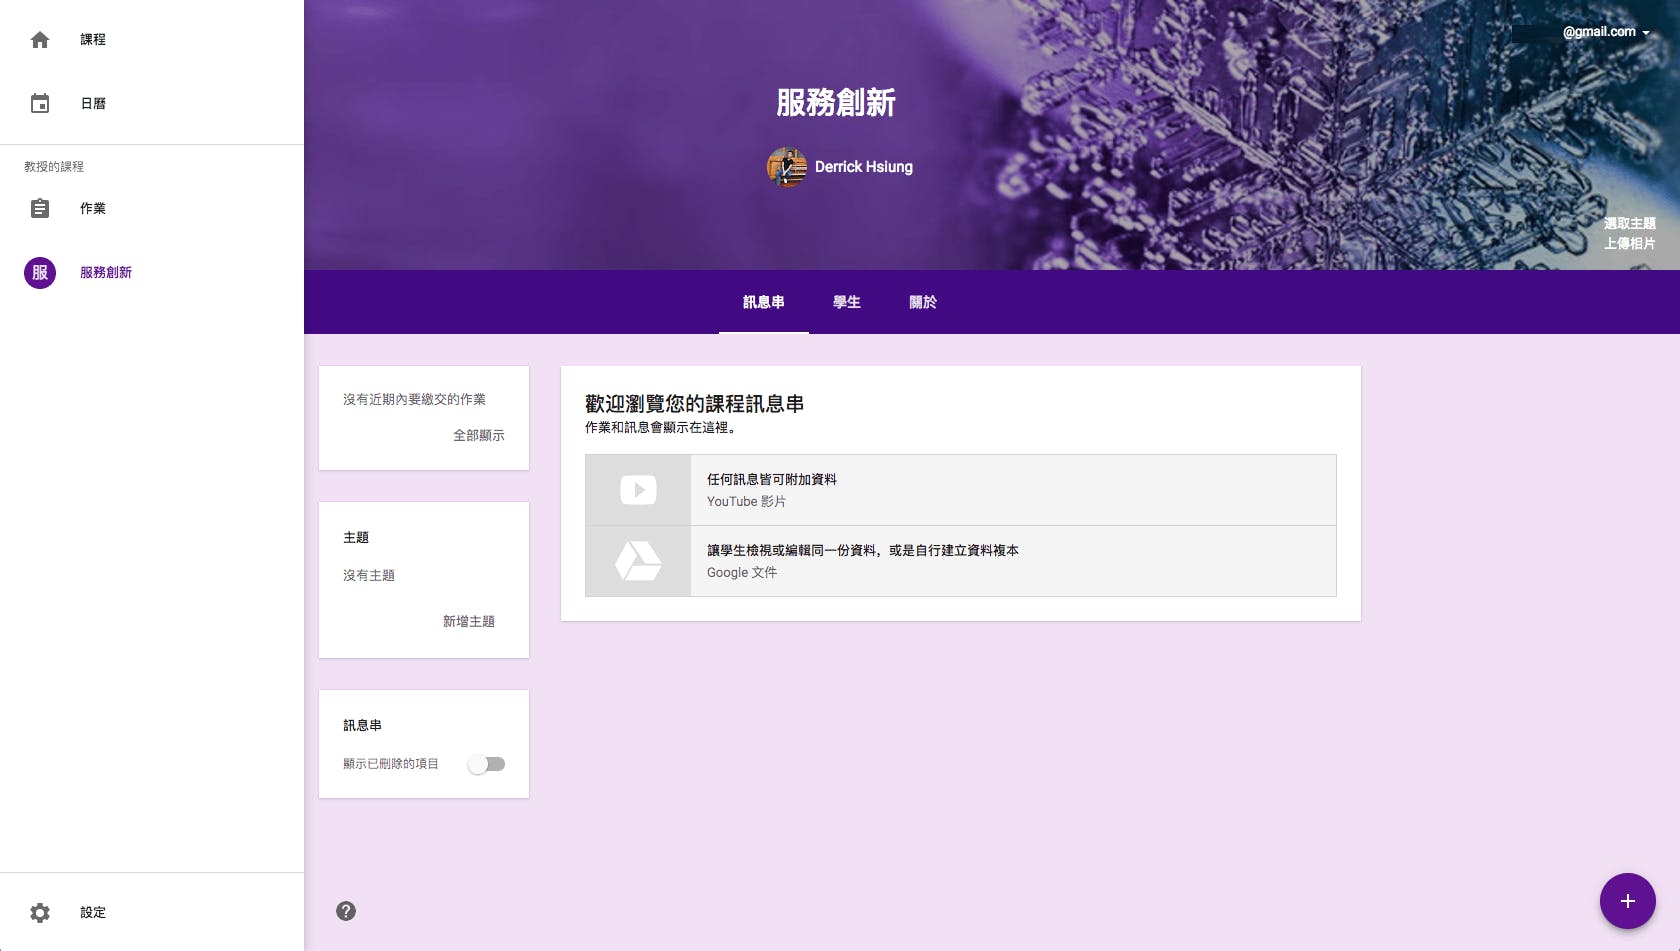Viewport: 1680px width, 951px height.
Task: Open the help question mark icon
Action: [x=346, y=911]
